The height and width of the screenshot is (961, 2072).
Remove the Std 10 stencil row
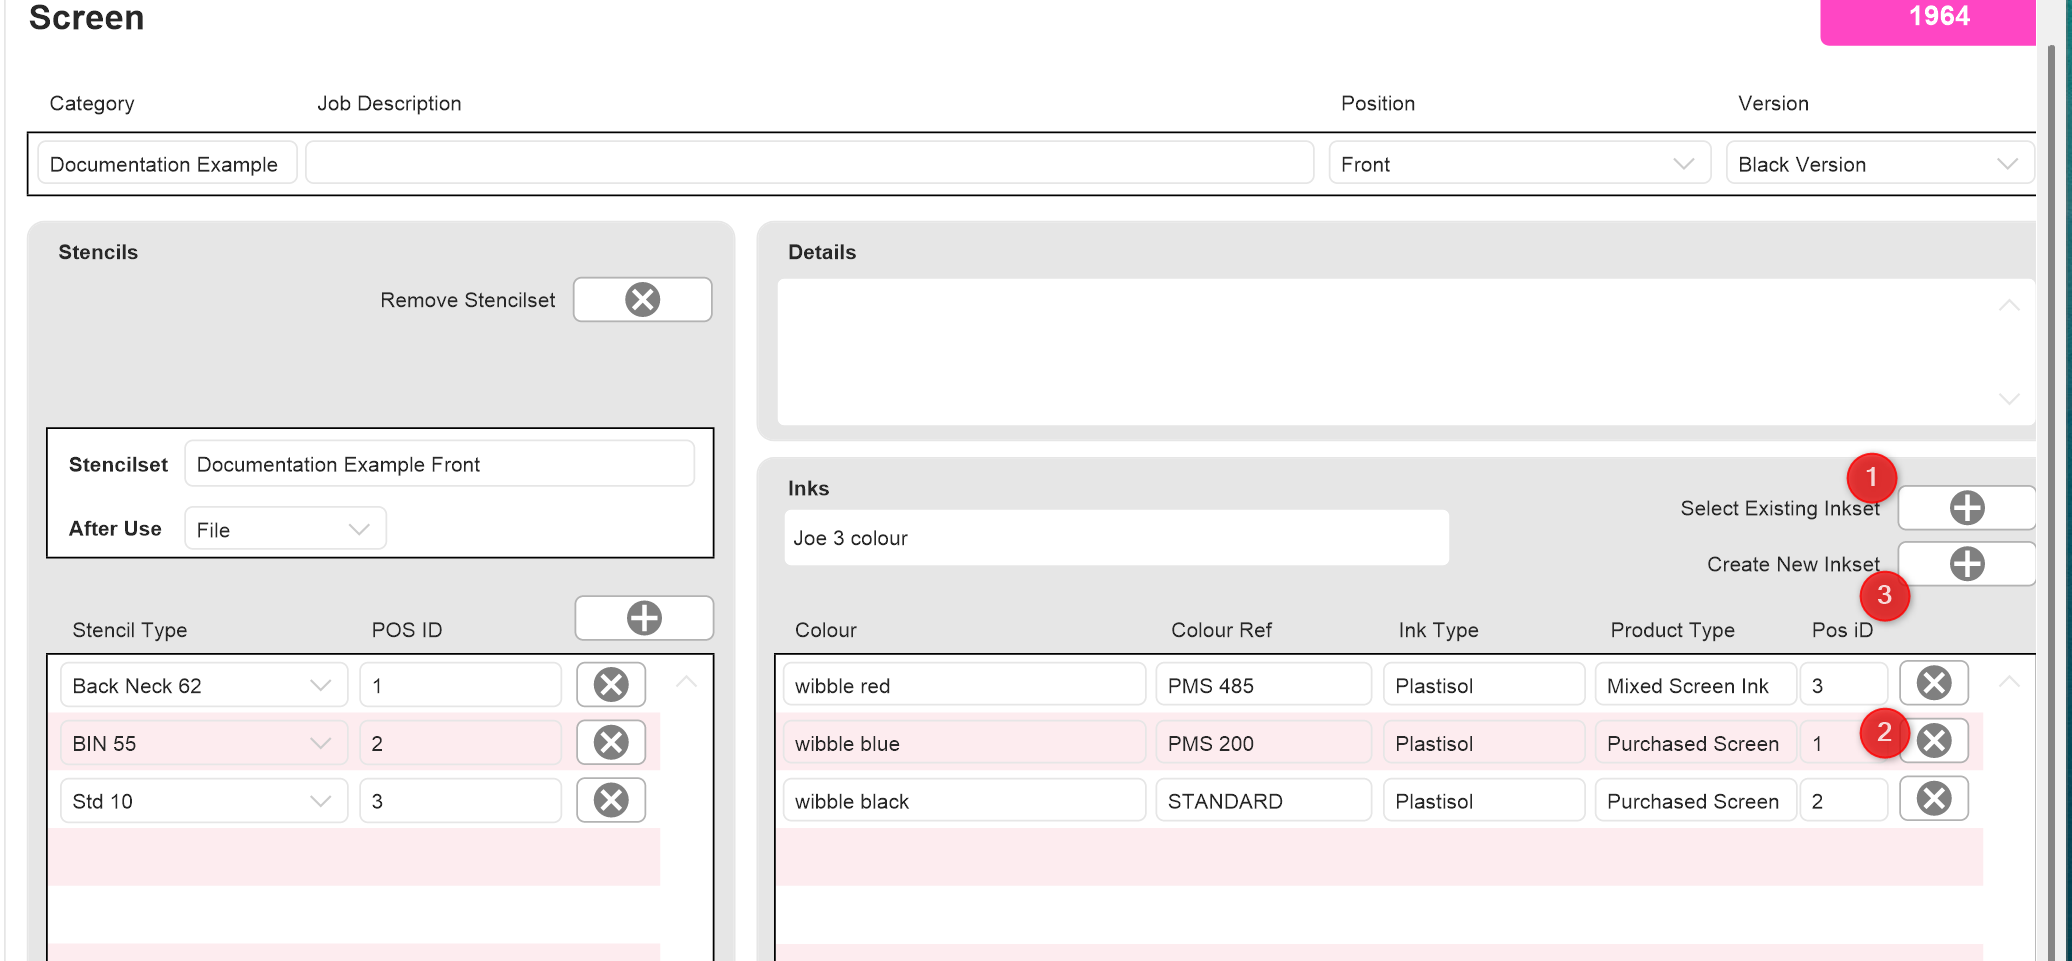click(611, 800)
